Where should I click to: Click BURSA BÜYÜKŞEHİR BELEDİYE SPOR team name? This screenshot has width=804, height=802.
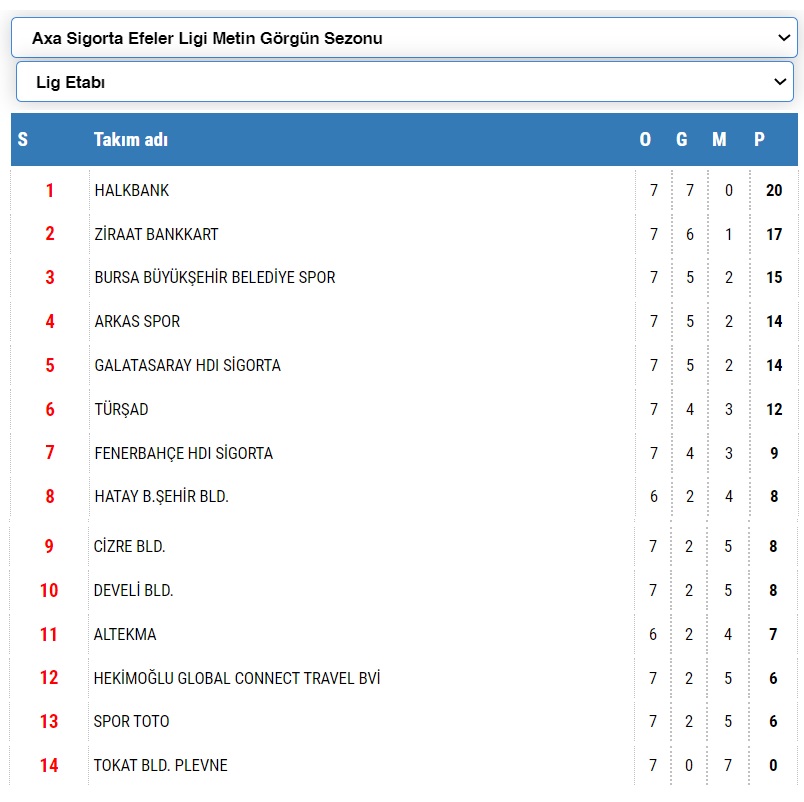click(215, 278)
